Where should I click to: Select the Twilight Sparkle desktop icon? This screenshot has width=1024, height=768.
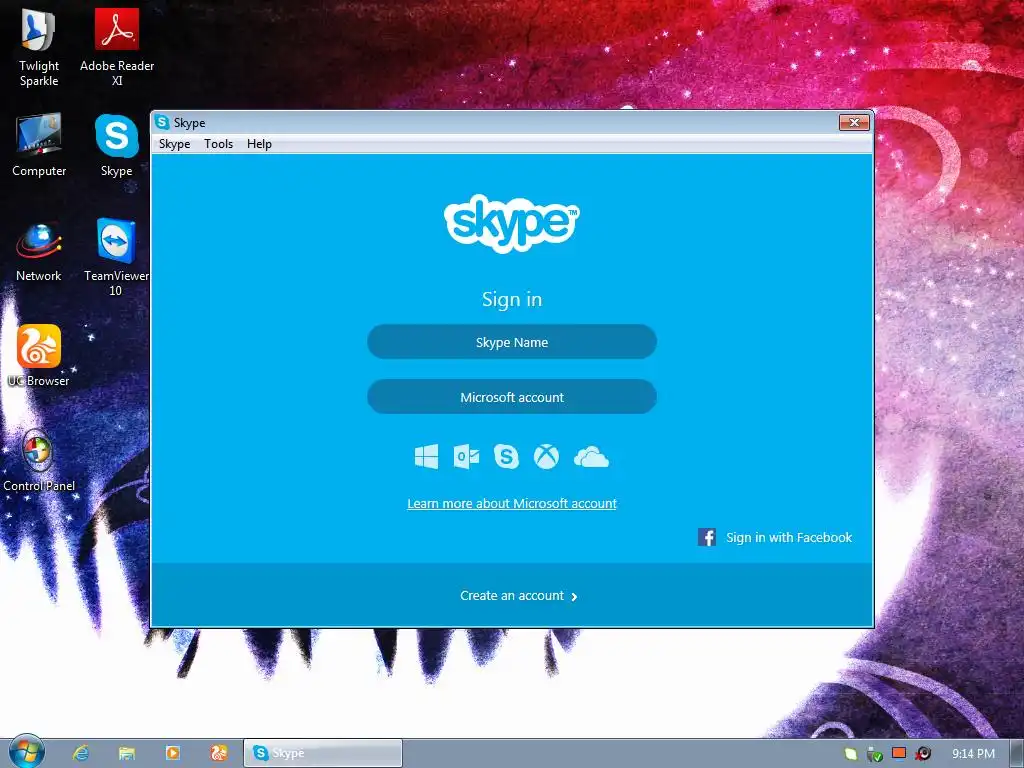pos(39,47)
